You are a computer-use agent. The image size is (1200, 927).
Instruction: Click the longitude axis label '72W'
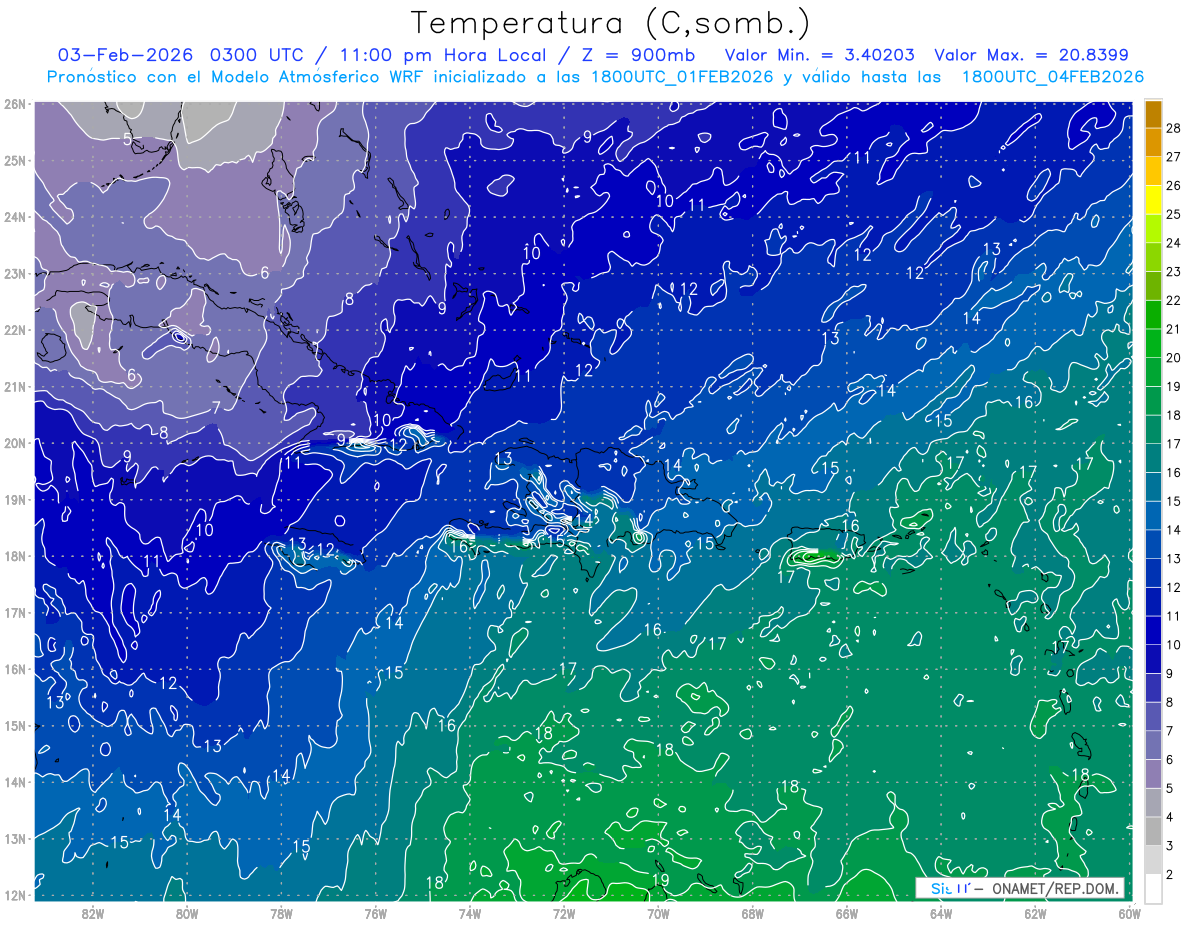(x=564, y=912)
